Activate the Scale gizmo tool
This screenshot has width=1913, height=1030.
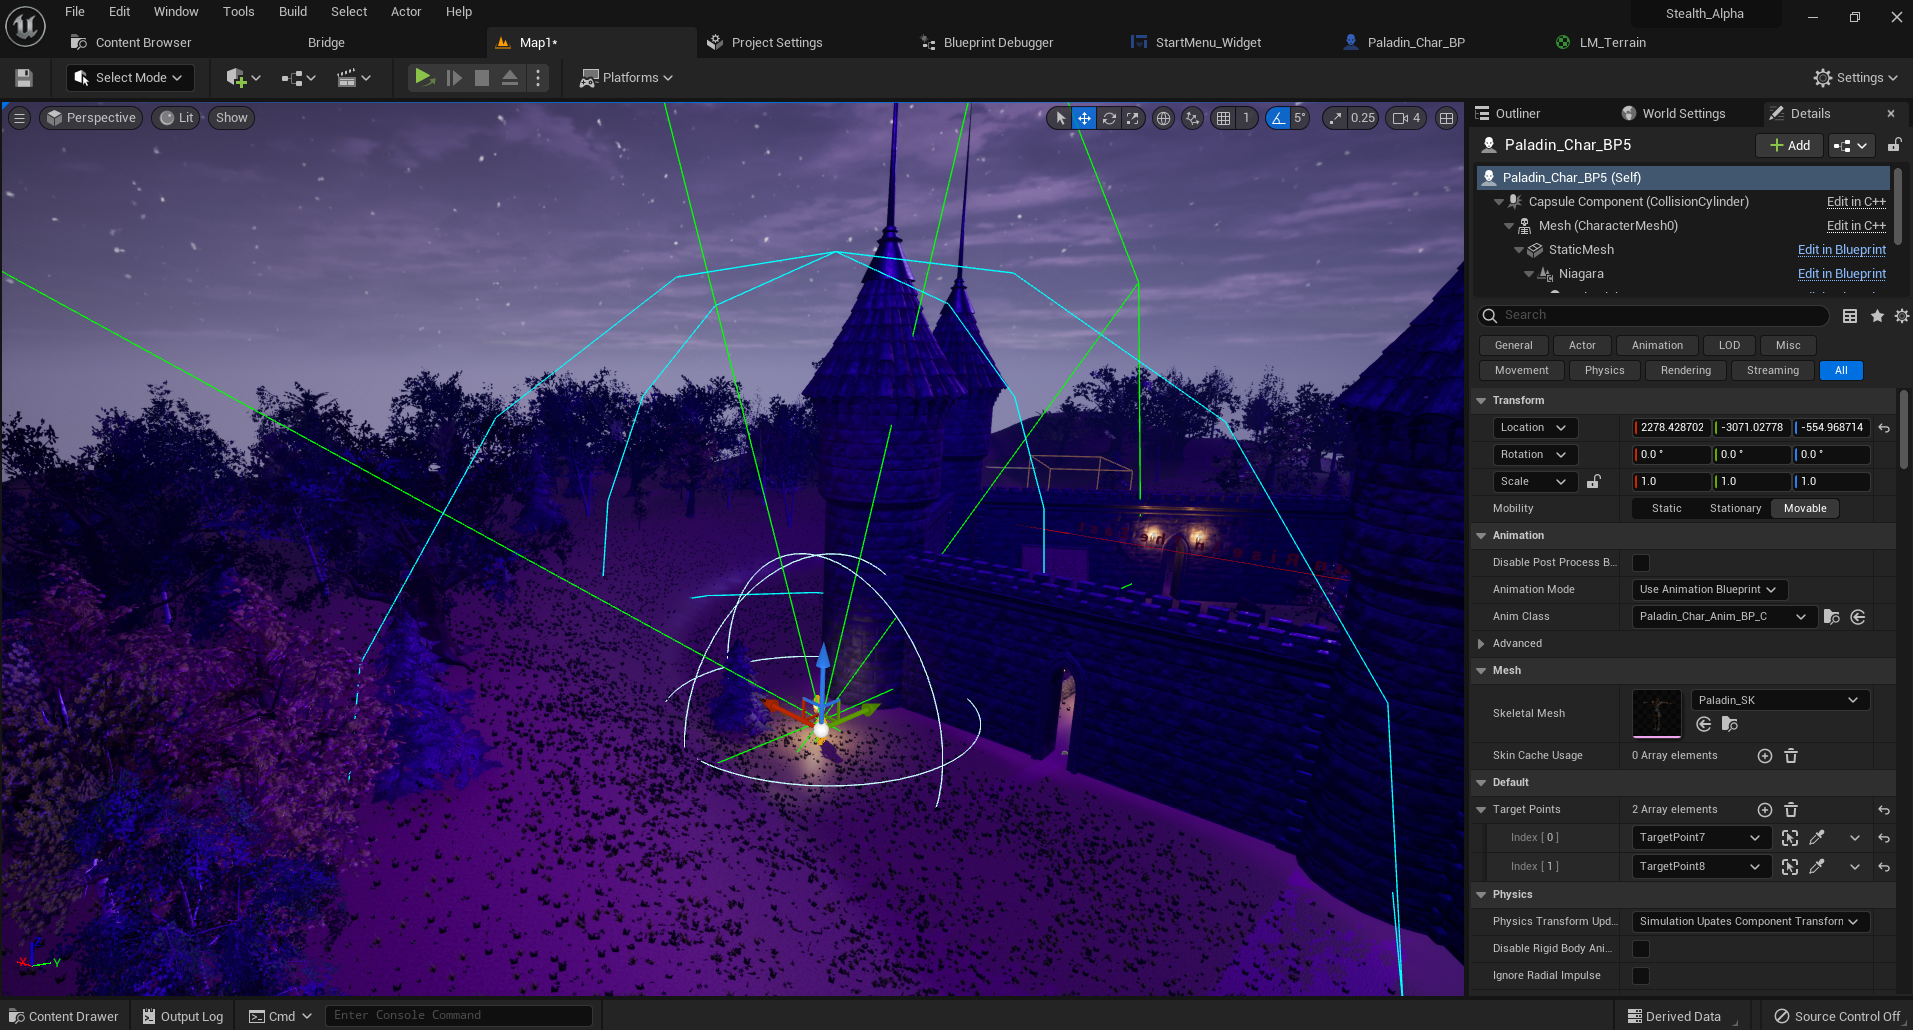pos(1132,118)
